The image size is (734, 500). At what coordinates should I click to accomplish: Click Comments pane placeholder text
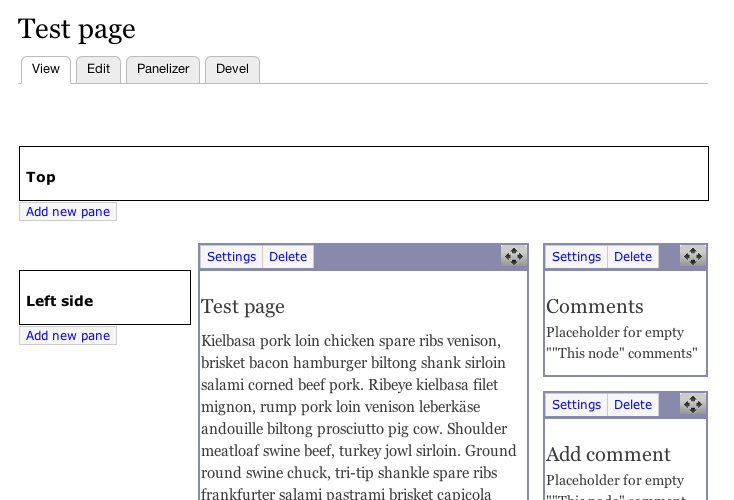(622, 343)
